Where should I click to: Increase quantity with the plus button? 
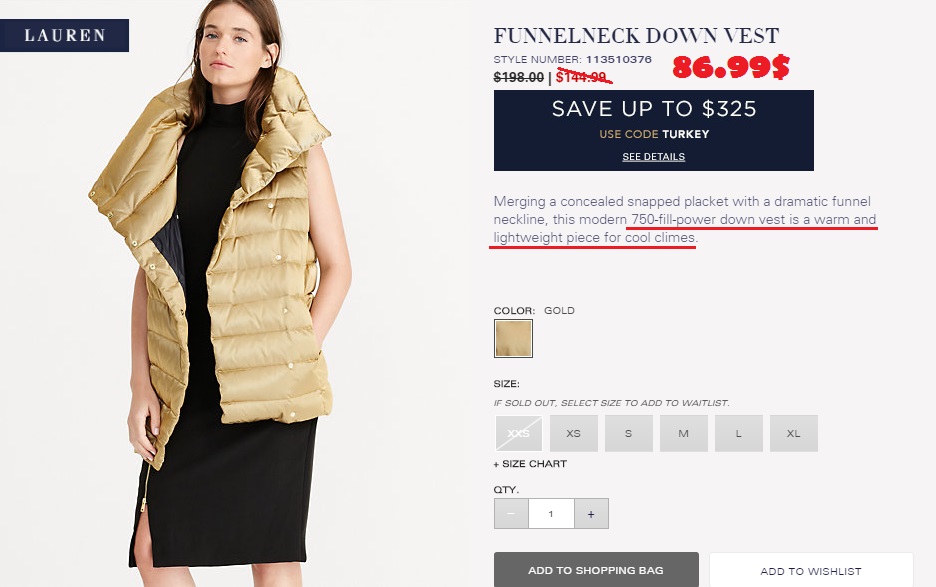point(591,514)
